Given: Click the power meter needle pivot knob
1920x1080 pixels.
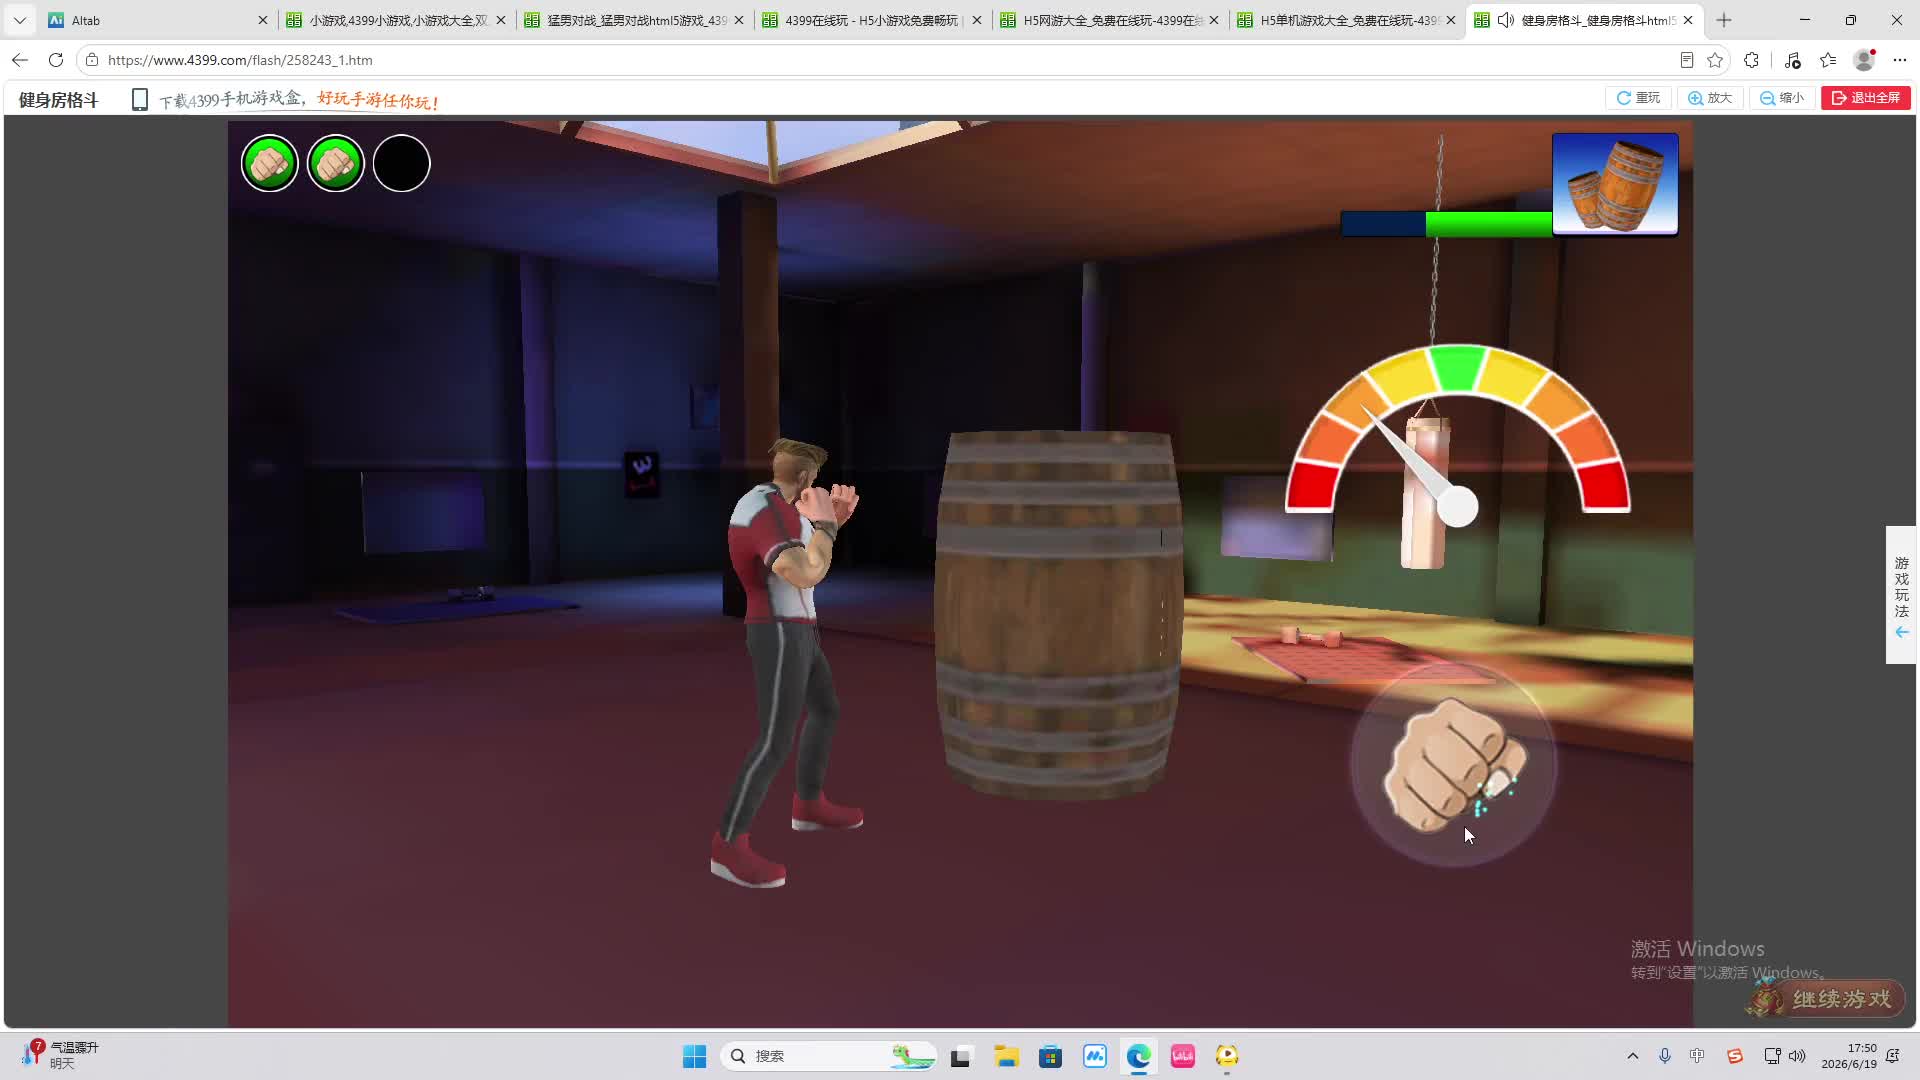Looking at the screenshot, I should pos(1458,507).
